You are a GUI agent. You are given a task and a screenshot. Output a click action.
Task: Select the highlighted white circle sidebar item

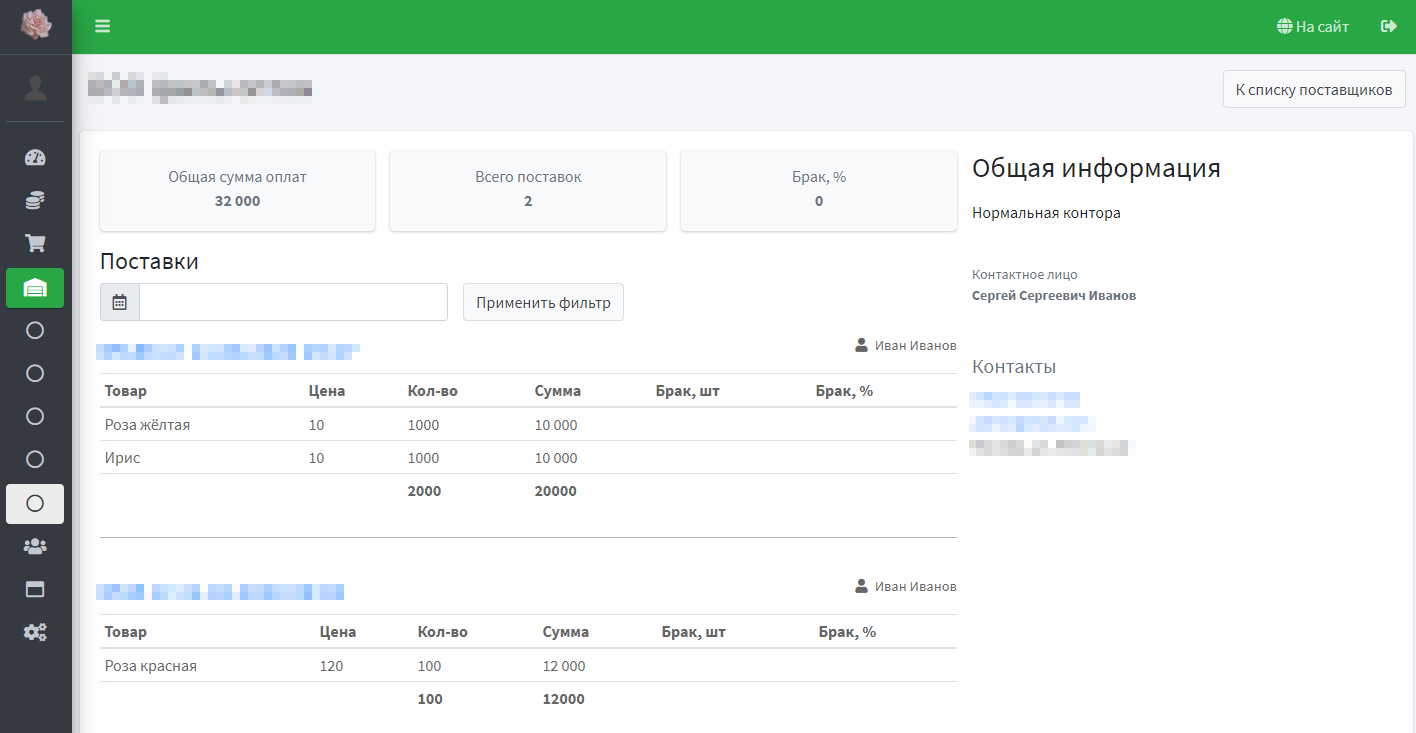click(x=35, y=504)
